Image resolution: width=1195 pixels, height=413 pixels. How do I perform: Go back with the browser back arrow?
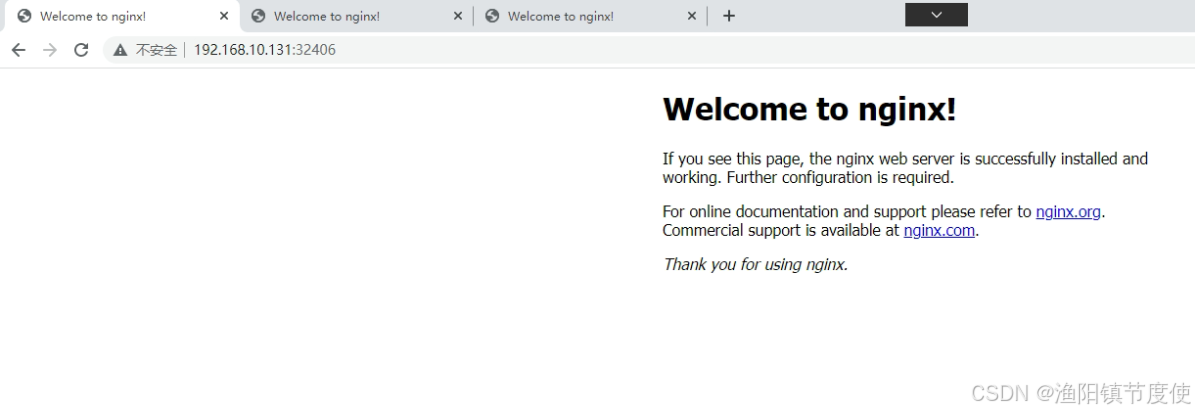(18, 50)
